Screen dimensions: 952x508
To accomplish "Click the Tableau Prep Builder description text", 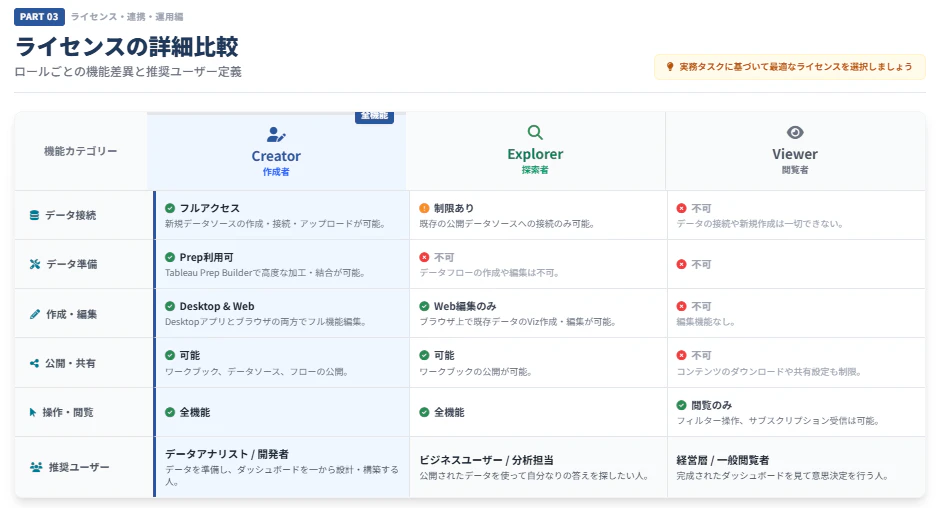I will click(x=266, y=273).
